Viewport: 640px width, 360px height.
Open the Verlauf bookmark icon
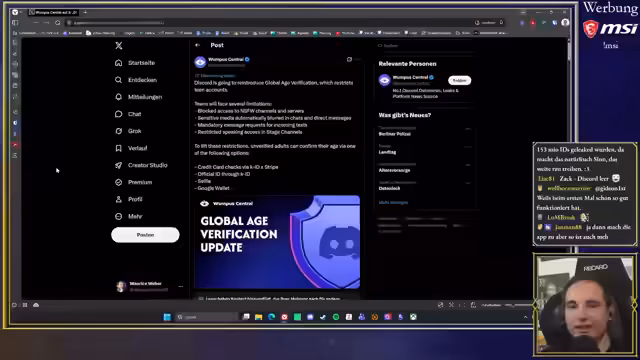click(x=118, y=148)
